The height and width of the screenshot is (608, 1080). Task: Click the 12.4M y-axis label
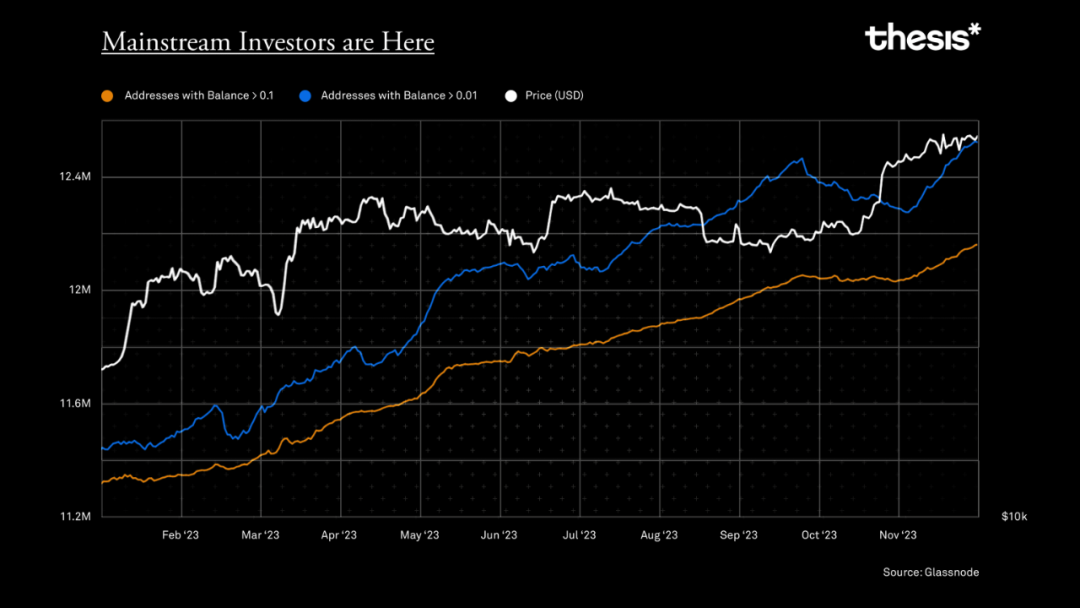76,177
